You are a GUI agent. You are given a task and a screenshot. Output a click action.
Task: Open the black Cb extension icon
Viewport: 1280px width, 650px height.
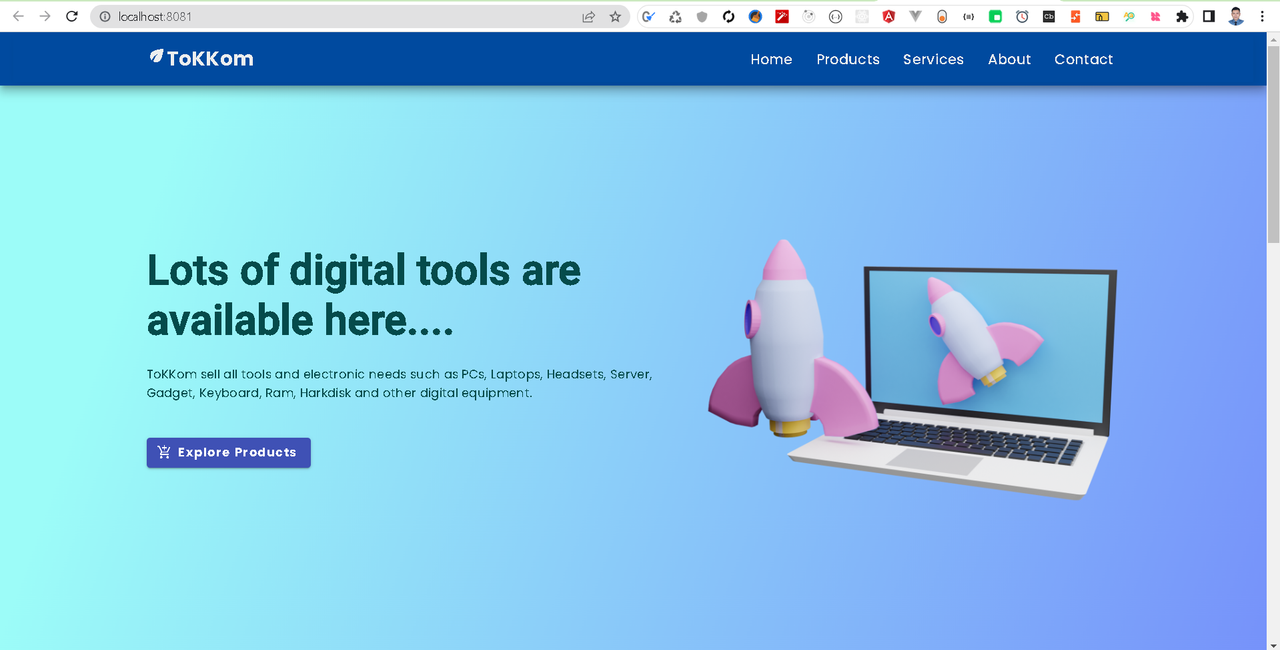1048,17
